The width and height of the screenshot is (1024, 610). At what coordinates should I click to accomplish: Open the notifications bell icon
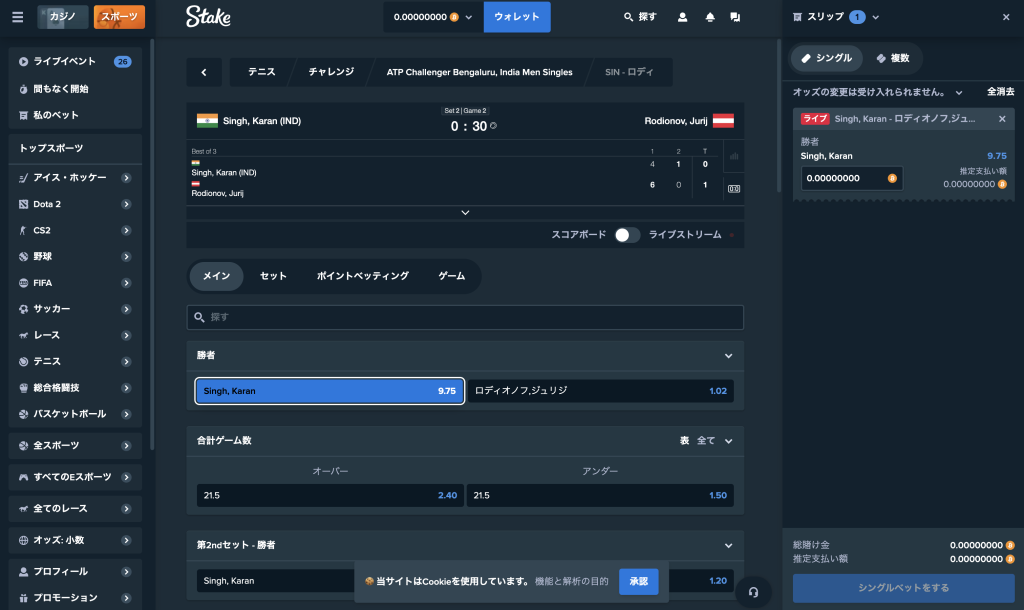[710, 17]
